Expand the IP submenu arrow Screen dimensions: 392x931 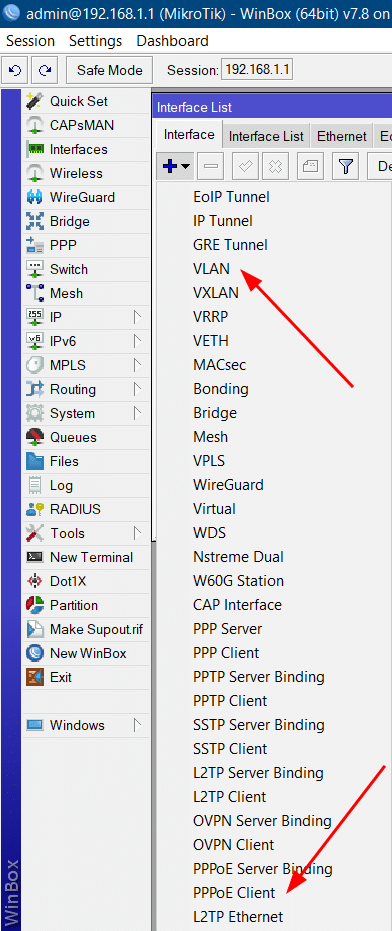coord(138,317)
